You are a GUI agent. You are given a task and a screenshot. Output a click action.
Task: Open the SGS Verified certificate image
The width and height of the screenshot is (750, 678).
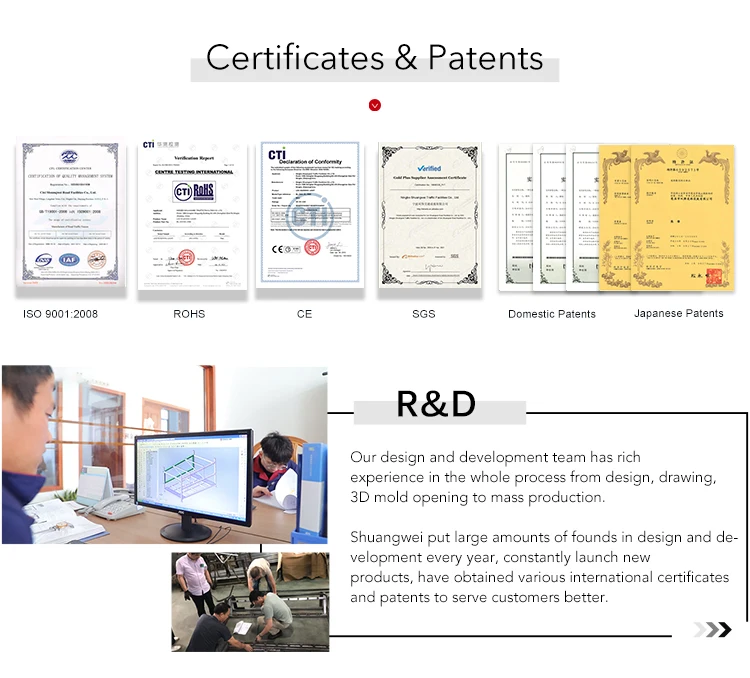(x=430, y=214)
